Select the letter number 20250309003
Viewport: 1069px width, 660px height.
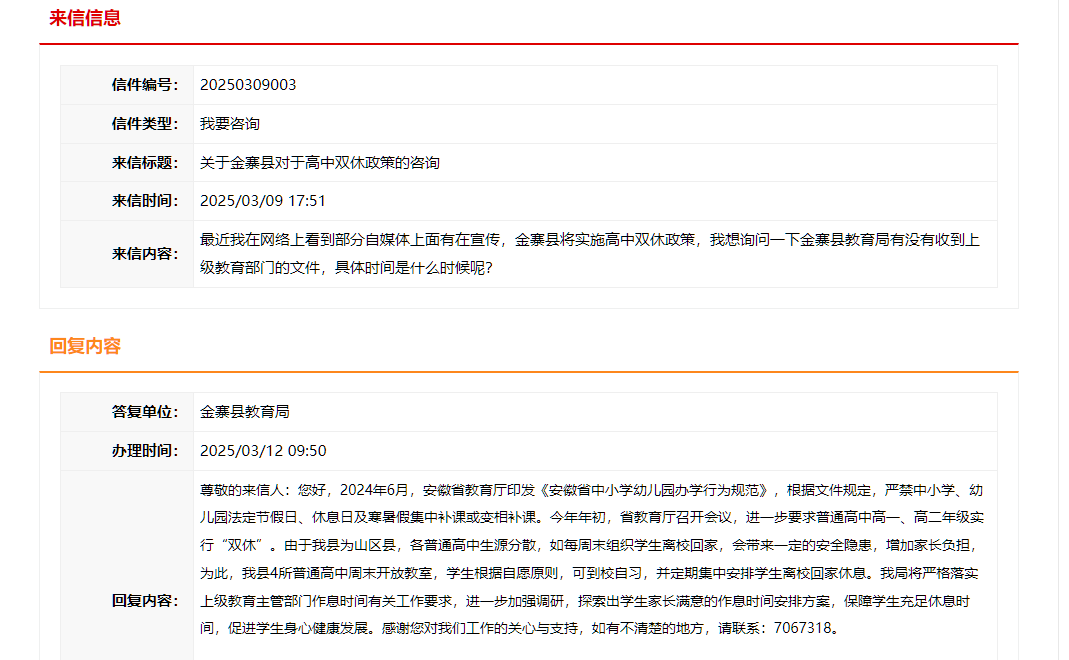(248, 85)
